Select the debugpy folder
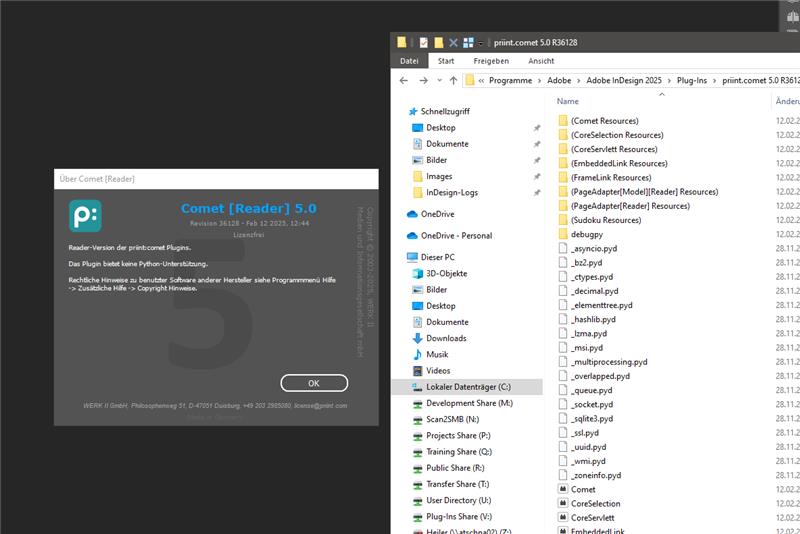Image resolution: width=800 pixels, height=534 pixels. click(x=586, y=235)
